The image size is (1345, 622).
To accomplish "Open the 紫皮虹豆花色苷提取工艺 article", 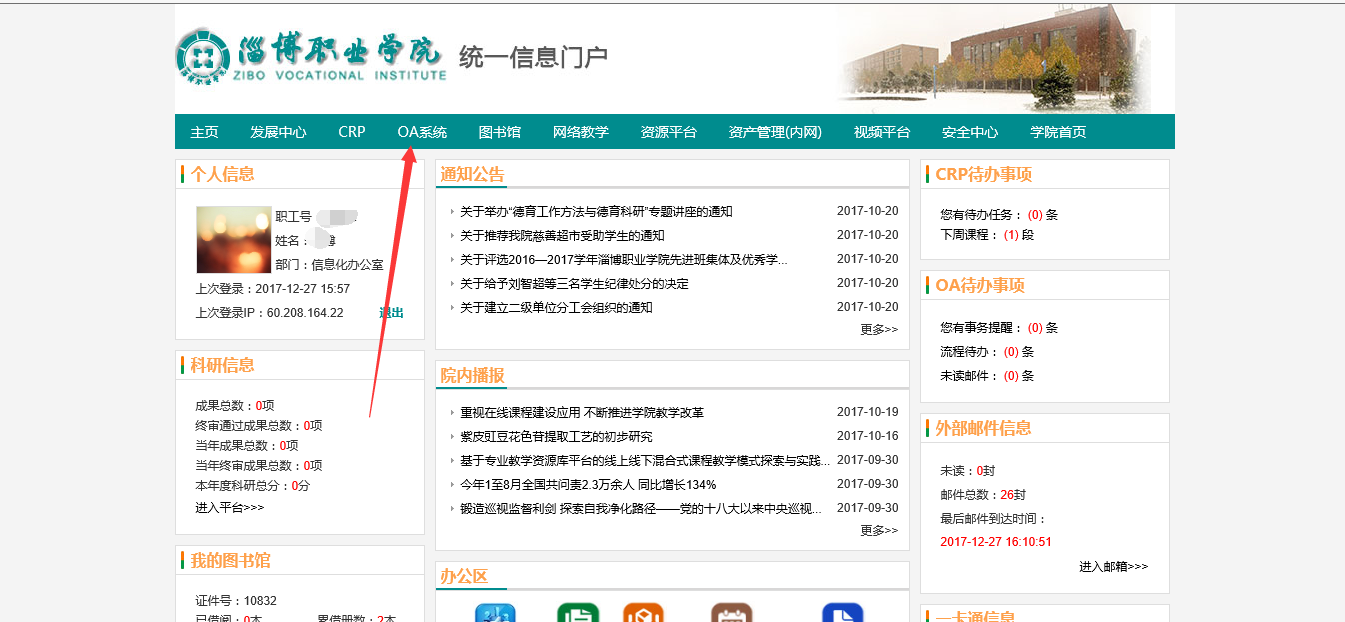I will (x=556, y=437).
